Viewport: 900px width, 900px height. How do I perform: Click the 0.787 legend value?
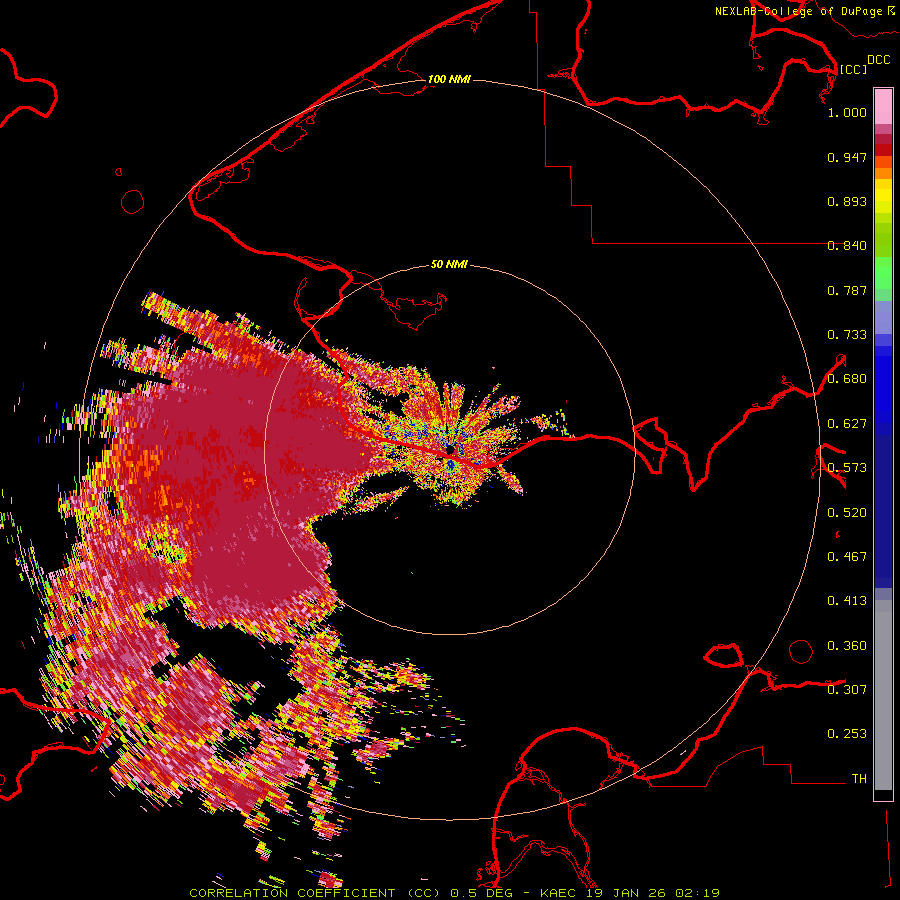tap(847, 290)
